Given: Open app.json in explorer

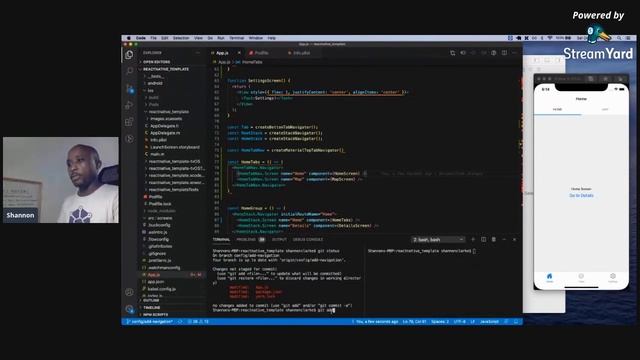Looking at the screenshot, I should (156, 282).
